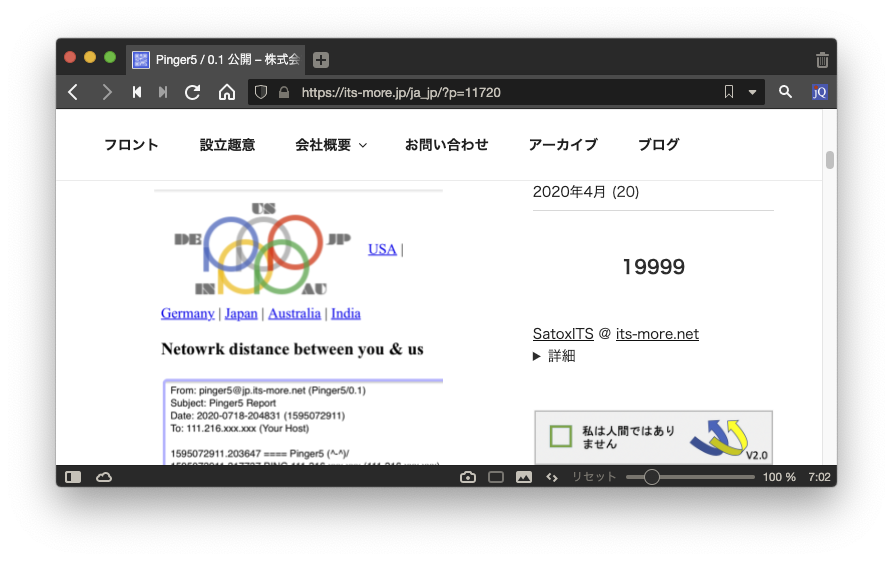
Task: Open the its-more.net link
Action: click(x=657, y=334)
